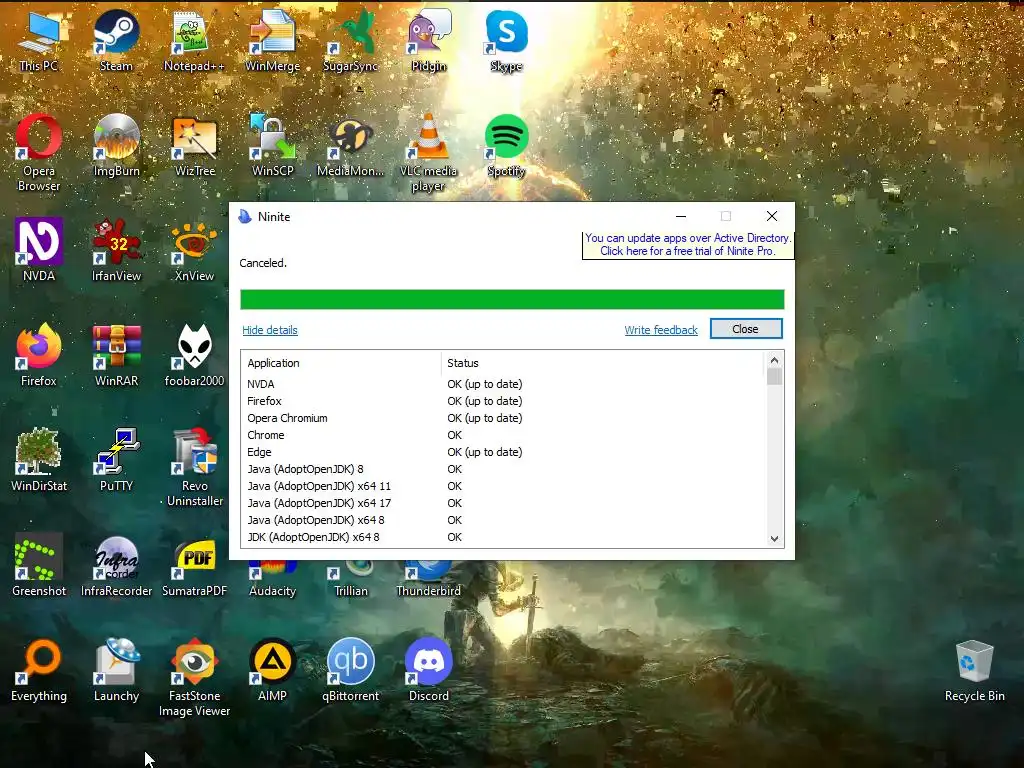This screenshot has width=1024, height=768.
Task: Click the Application column header
Action: (x=341, y=363)
